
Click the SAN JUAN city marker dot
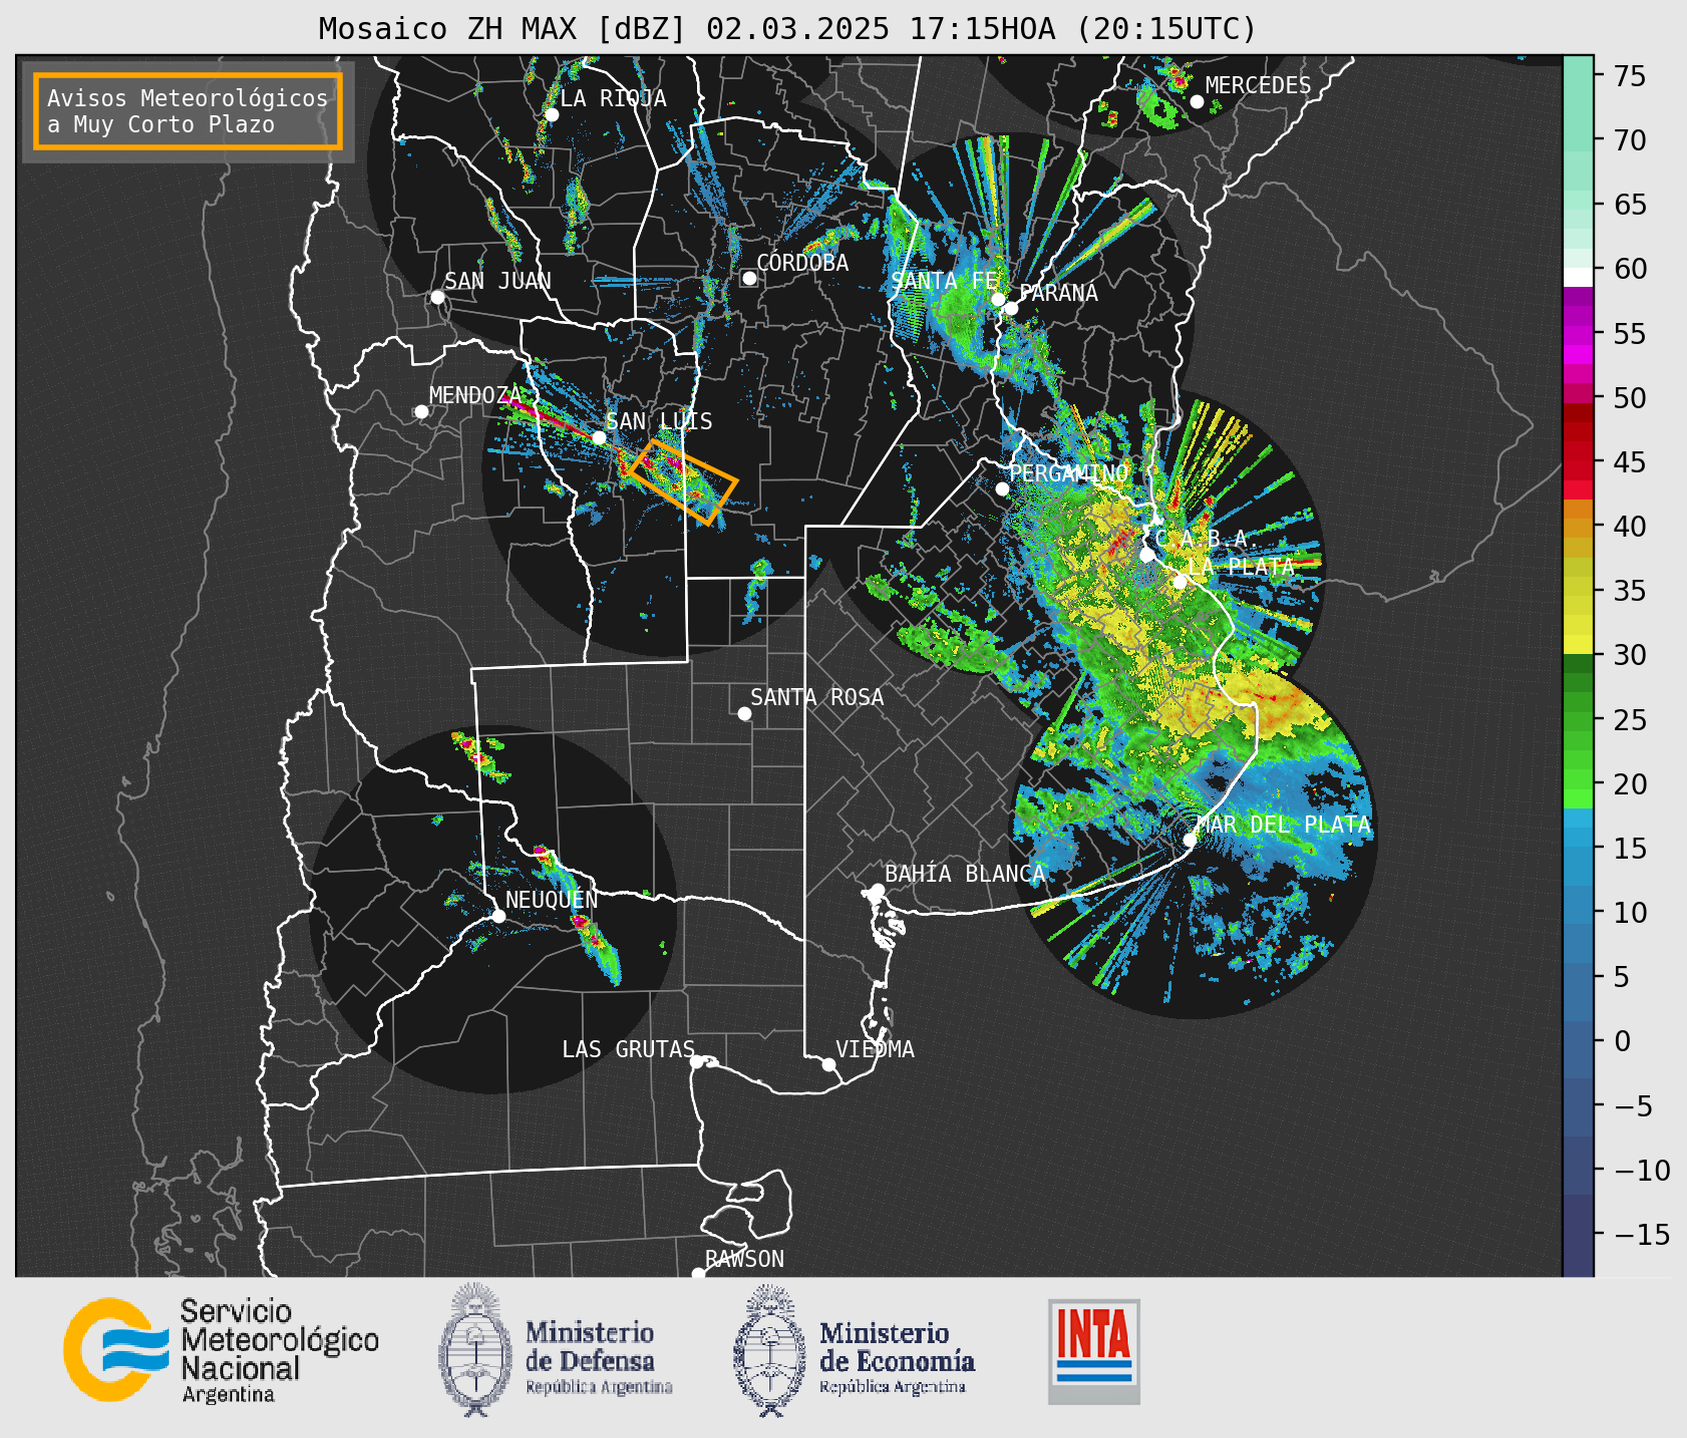click(x=437, y=297)
